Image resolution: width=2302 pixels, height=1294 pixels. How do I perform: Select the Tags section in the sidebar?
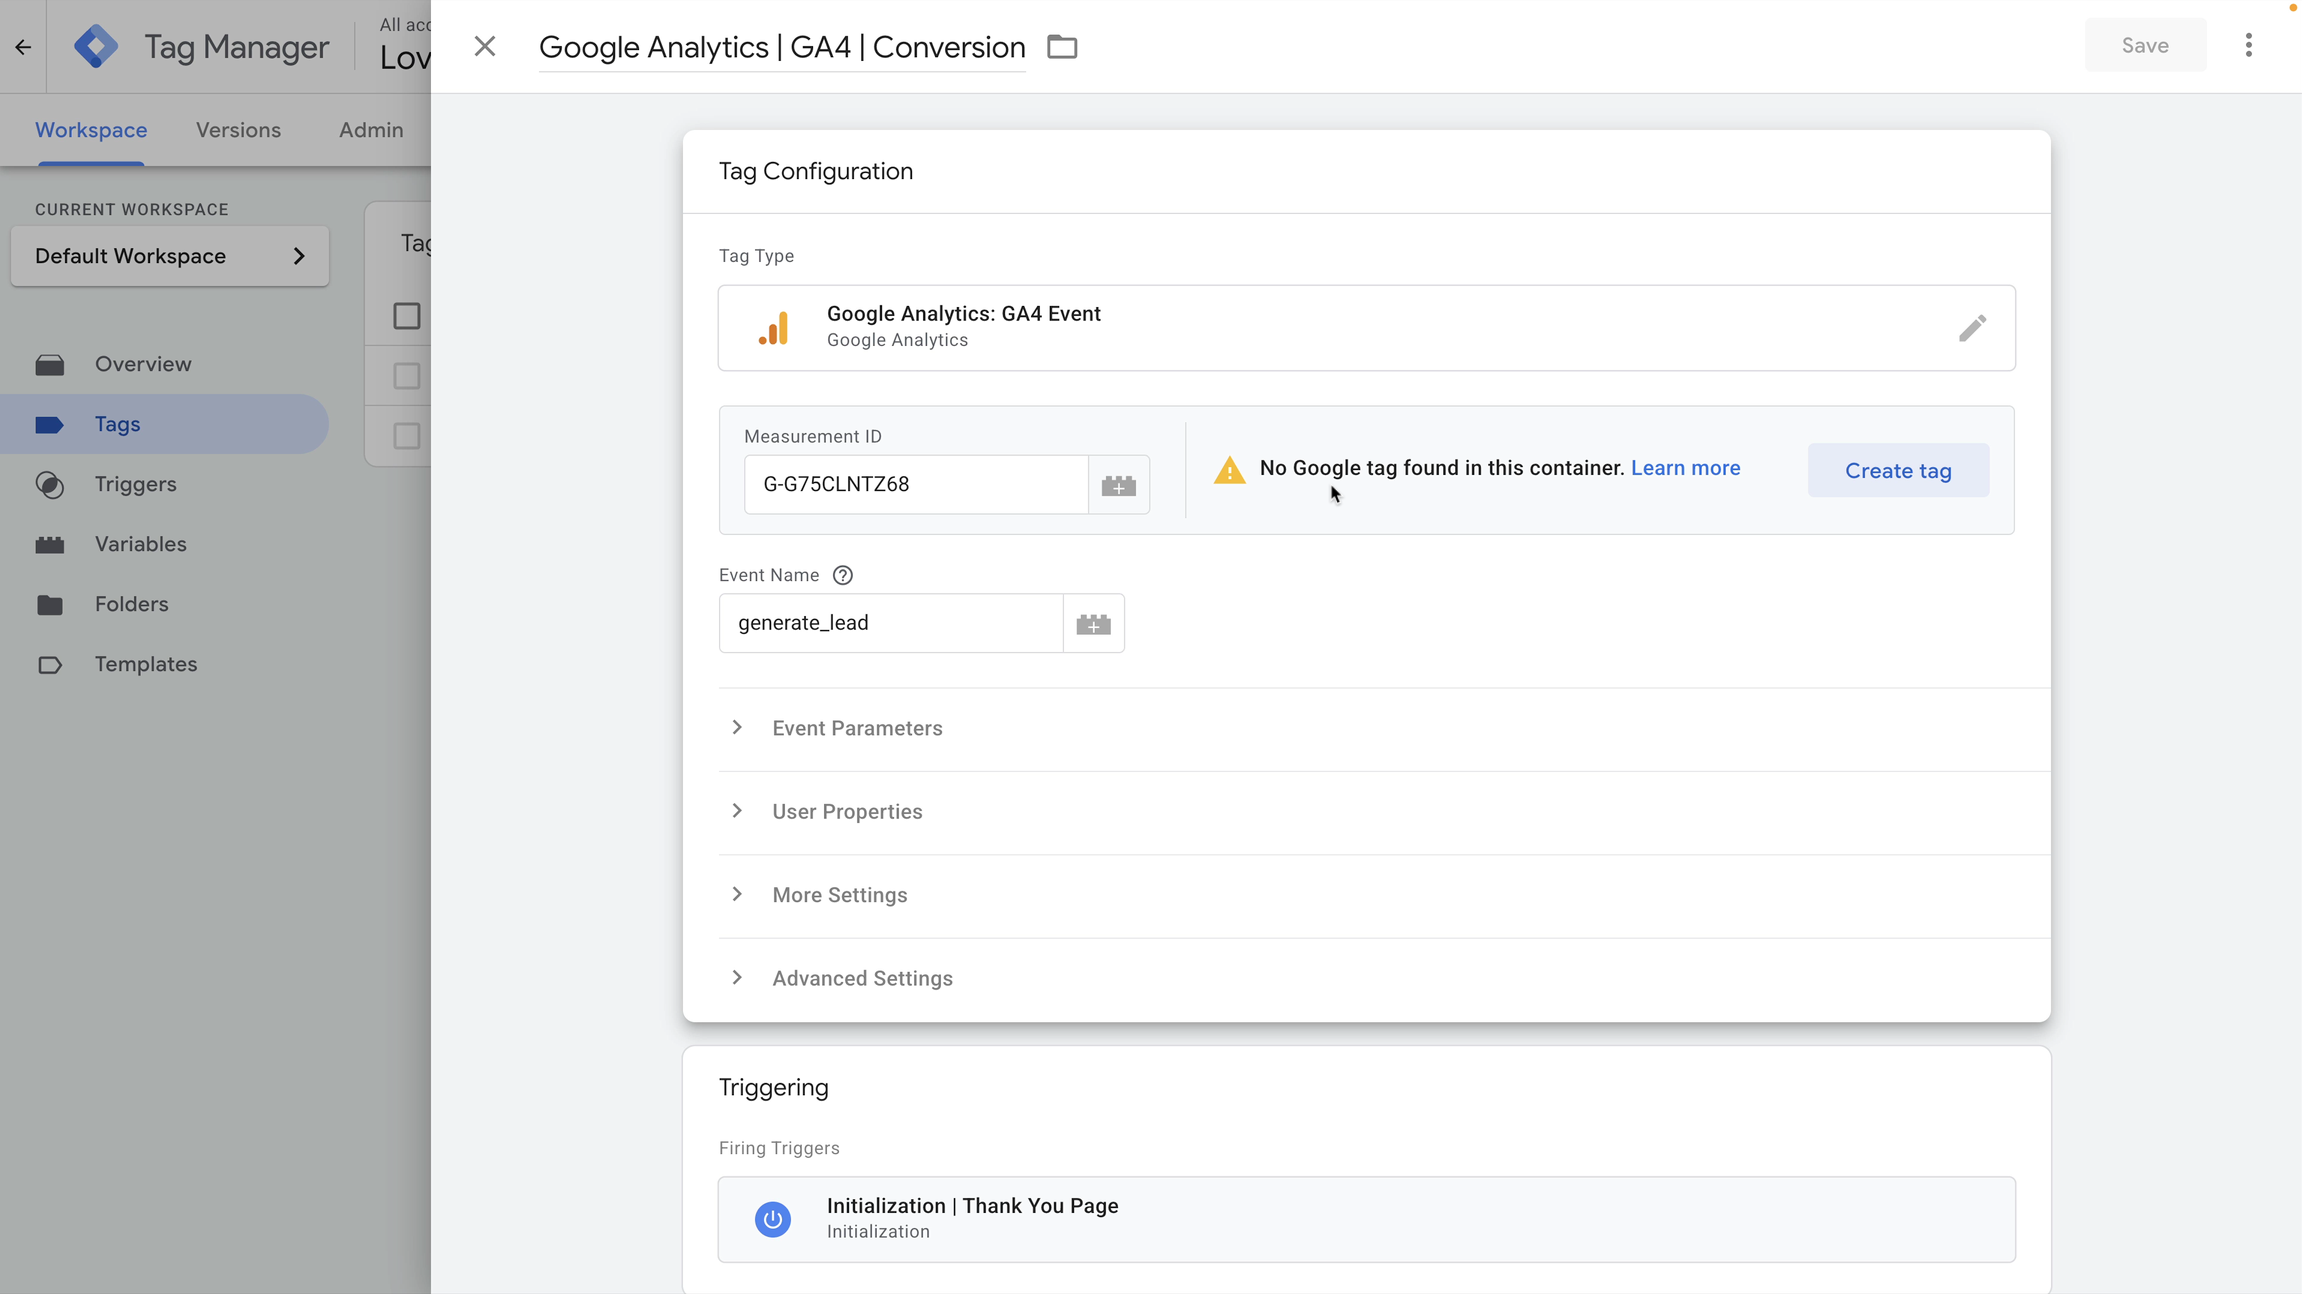tap(116, 424)
